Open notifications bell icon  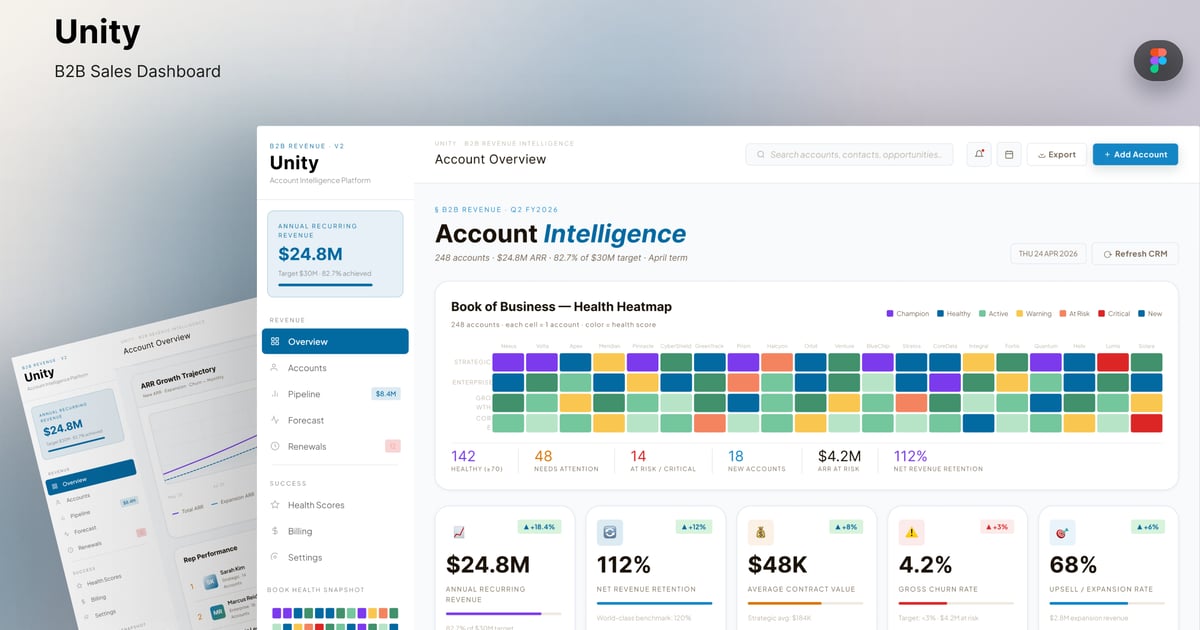click(x=980, y=154)
